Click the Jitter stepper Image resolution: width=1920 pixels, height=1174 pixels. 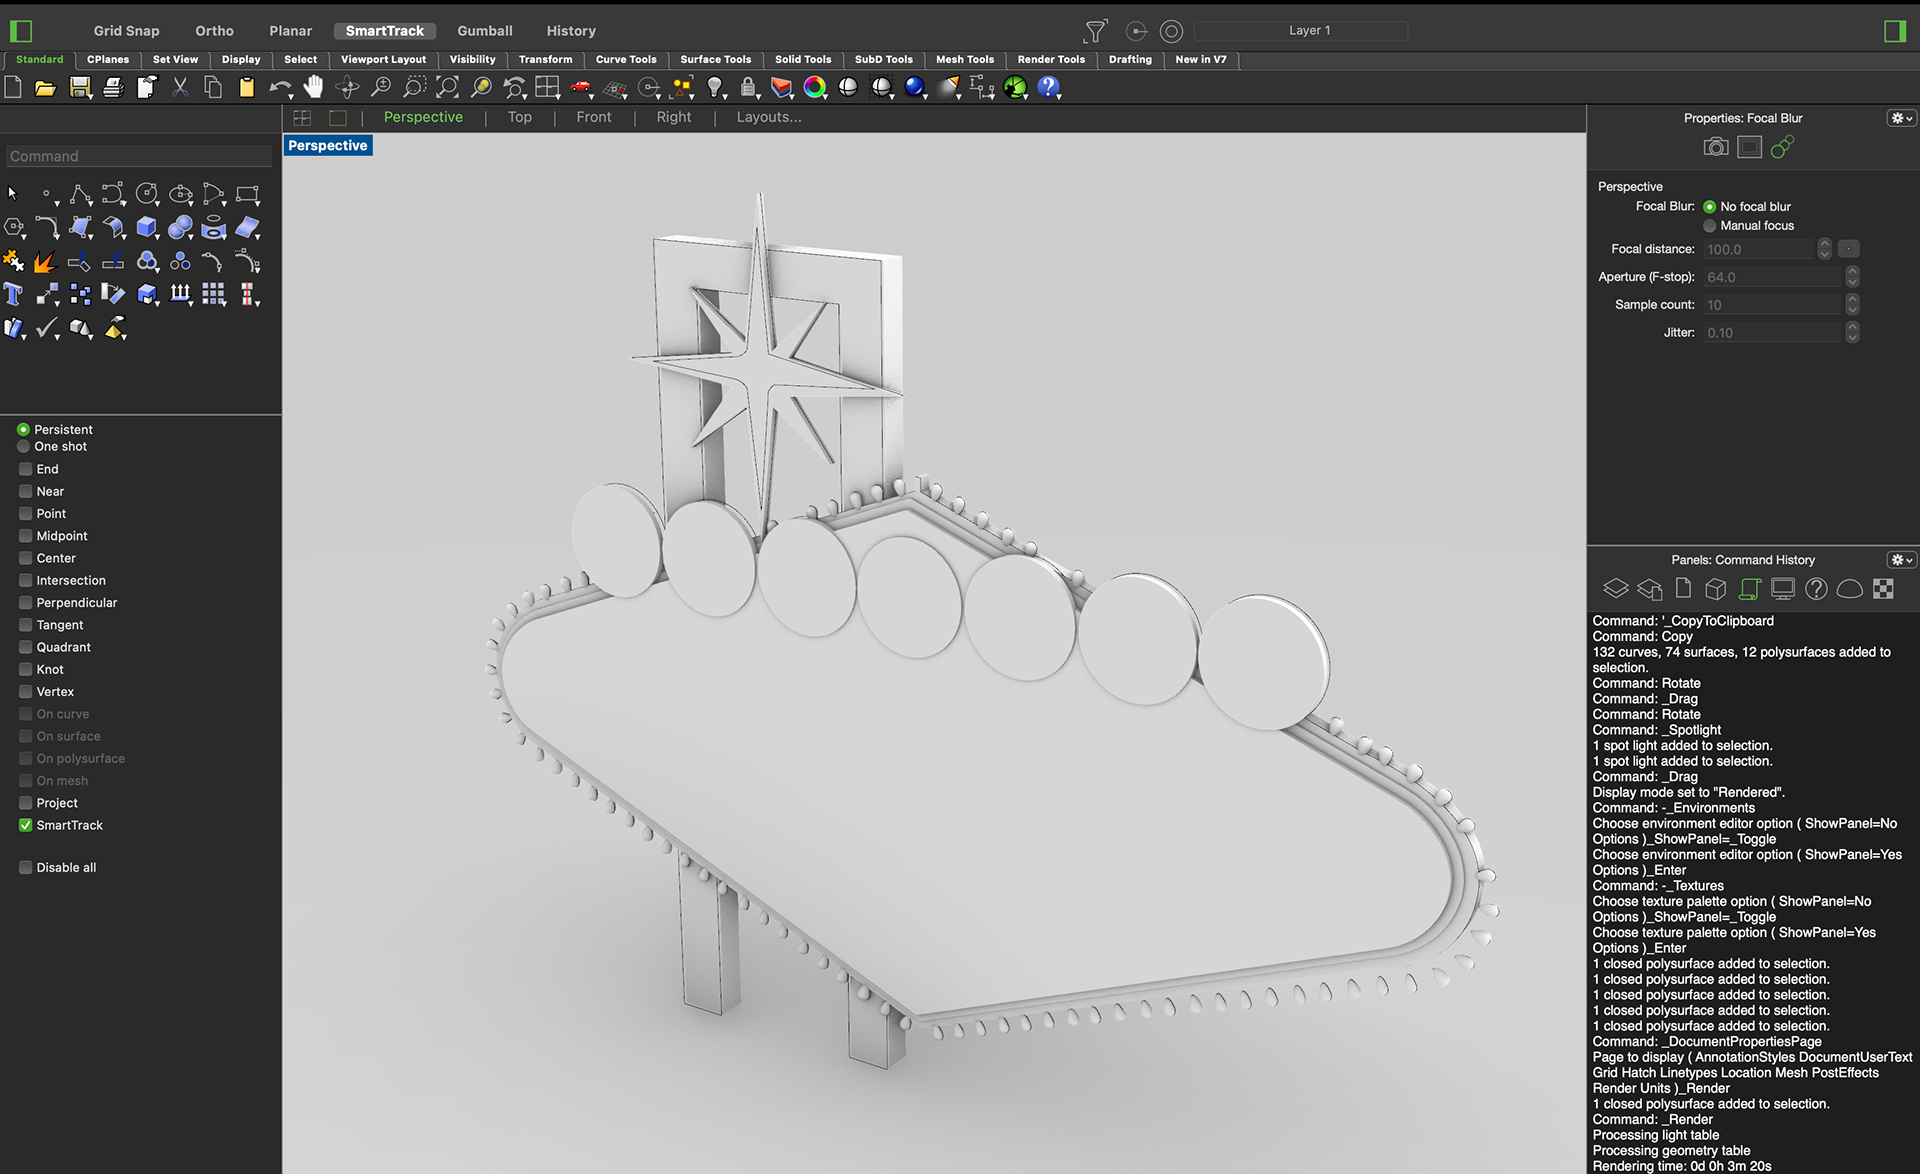point(1852,333)
